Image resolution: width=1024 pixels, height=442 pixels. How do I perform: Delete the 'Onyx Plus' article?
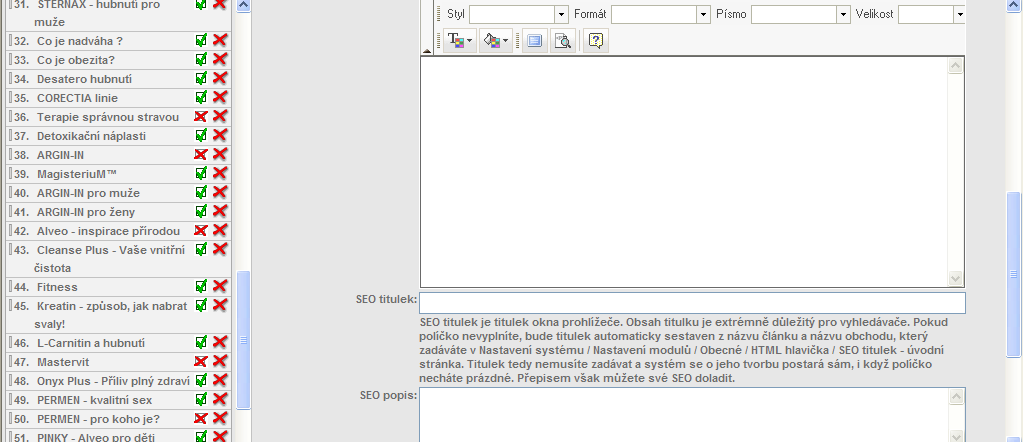pyautogui.click(x=220, y=380)
